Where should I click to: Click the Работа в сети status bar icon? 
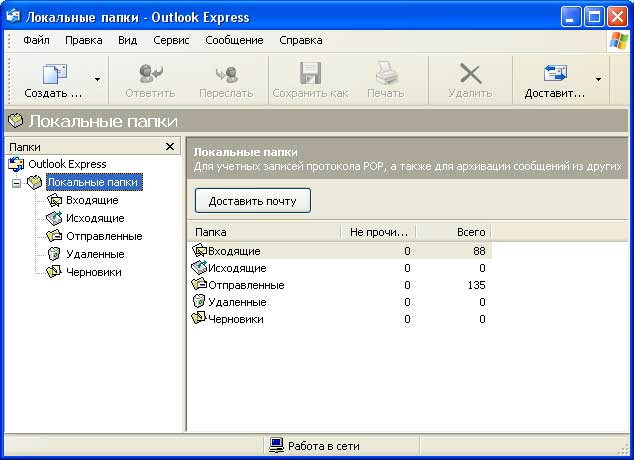pyautogui.click(x=276, y=445)
